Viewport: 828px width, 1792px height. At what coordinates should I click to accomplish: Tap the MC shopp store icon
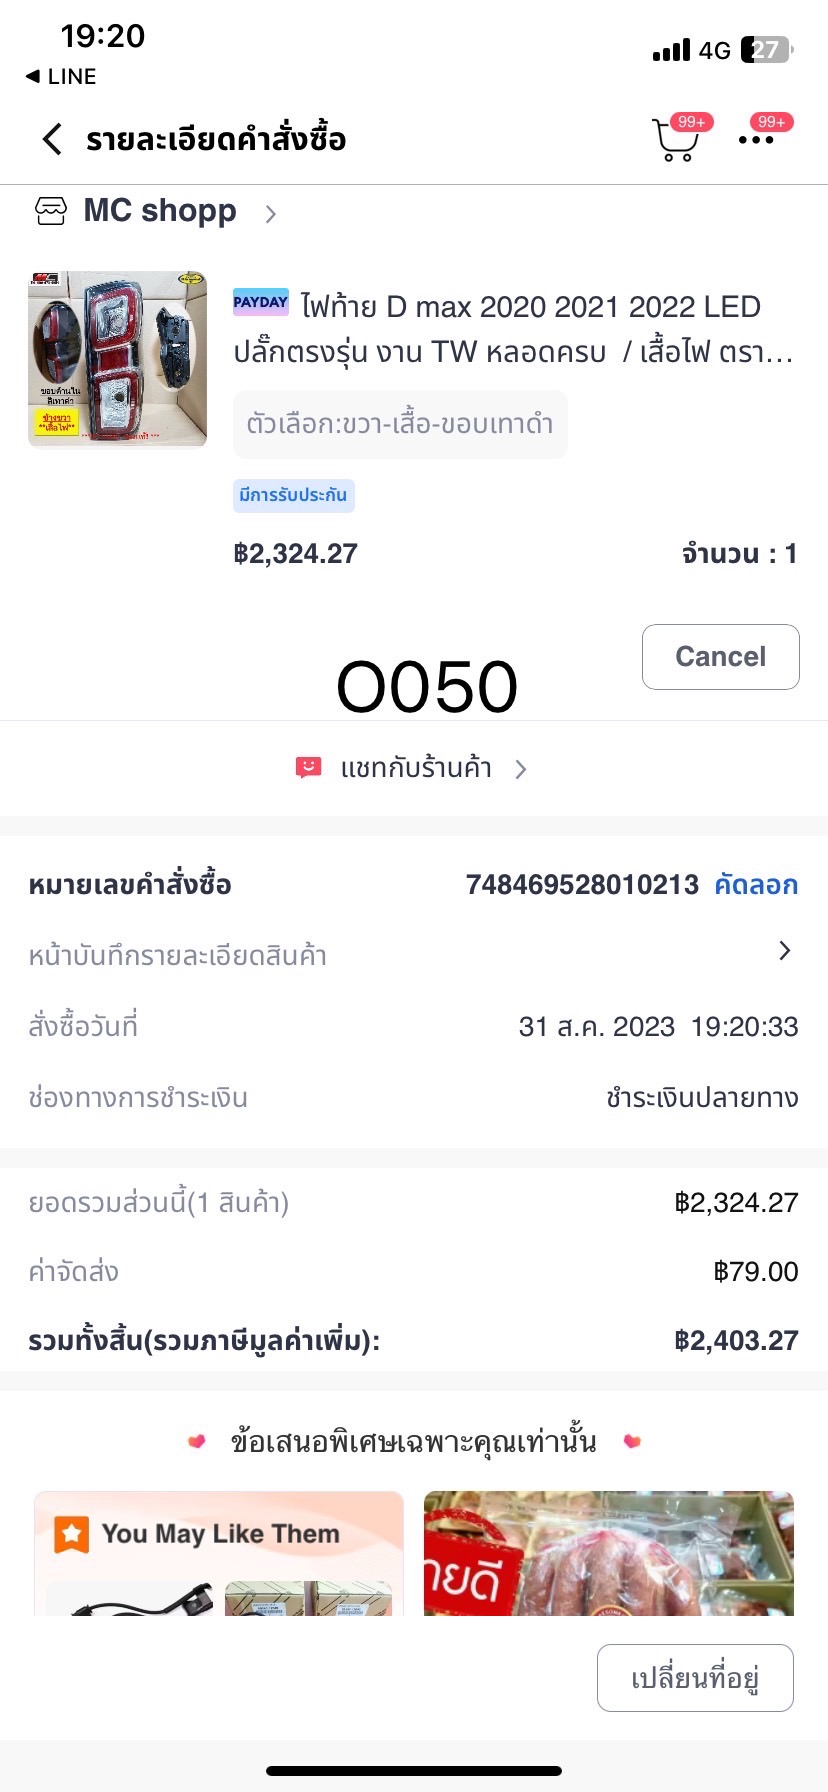click(x=50, y=211)
